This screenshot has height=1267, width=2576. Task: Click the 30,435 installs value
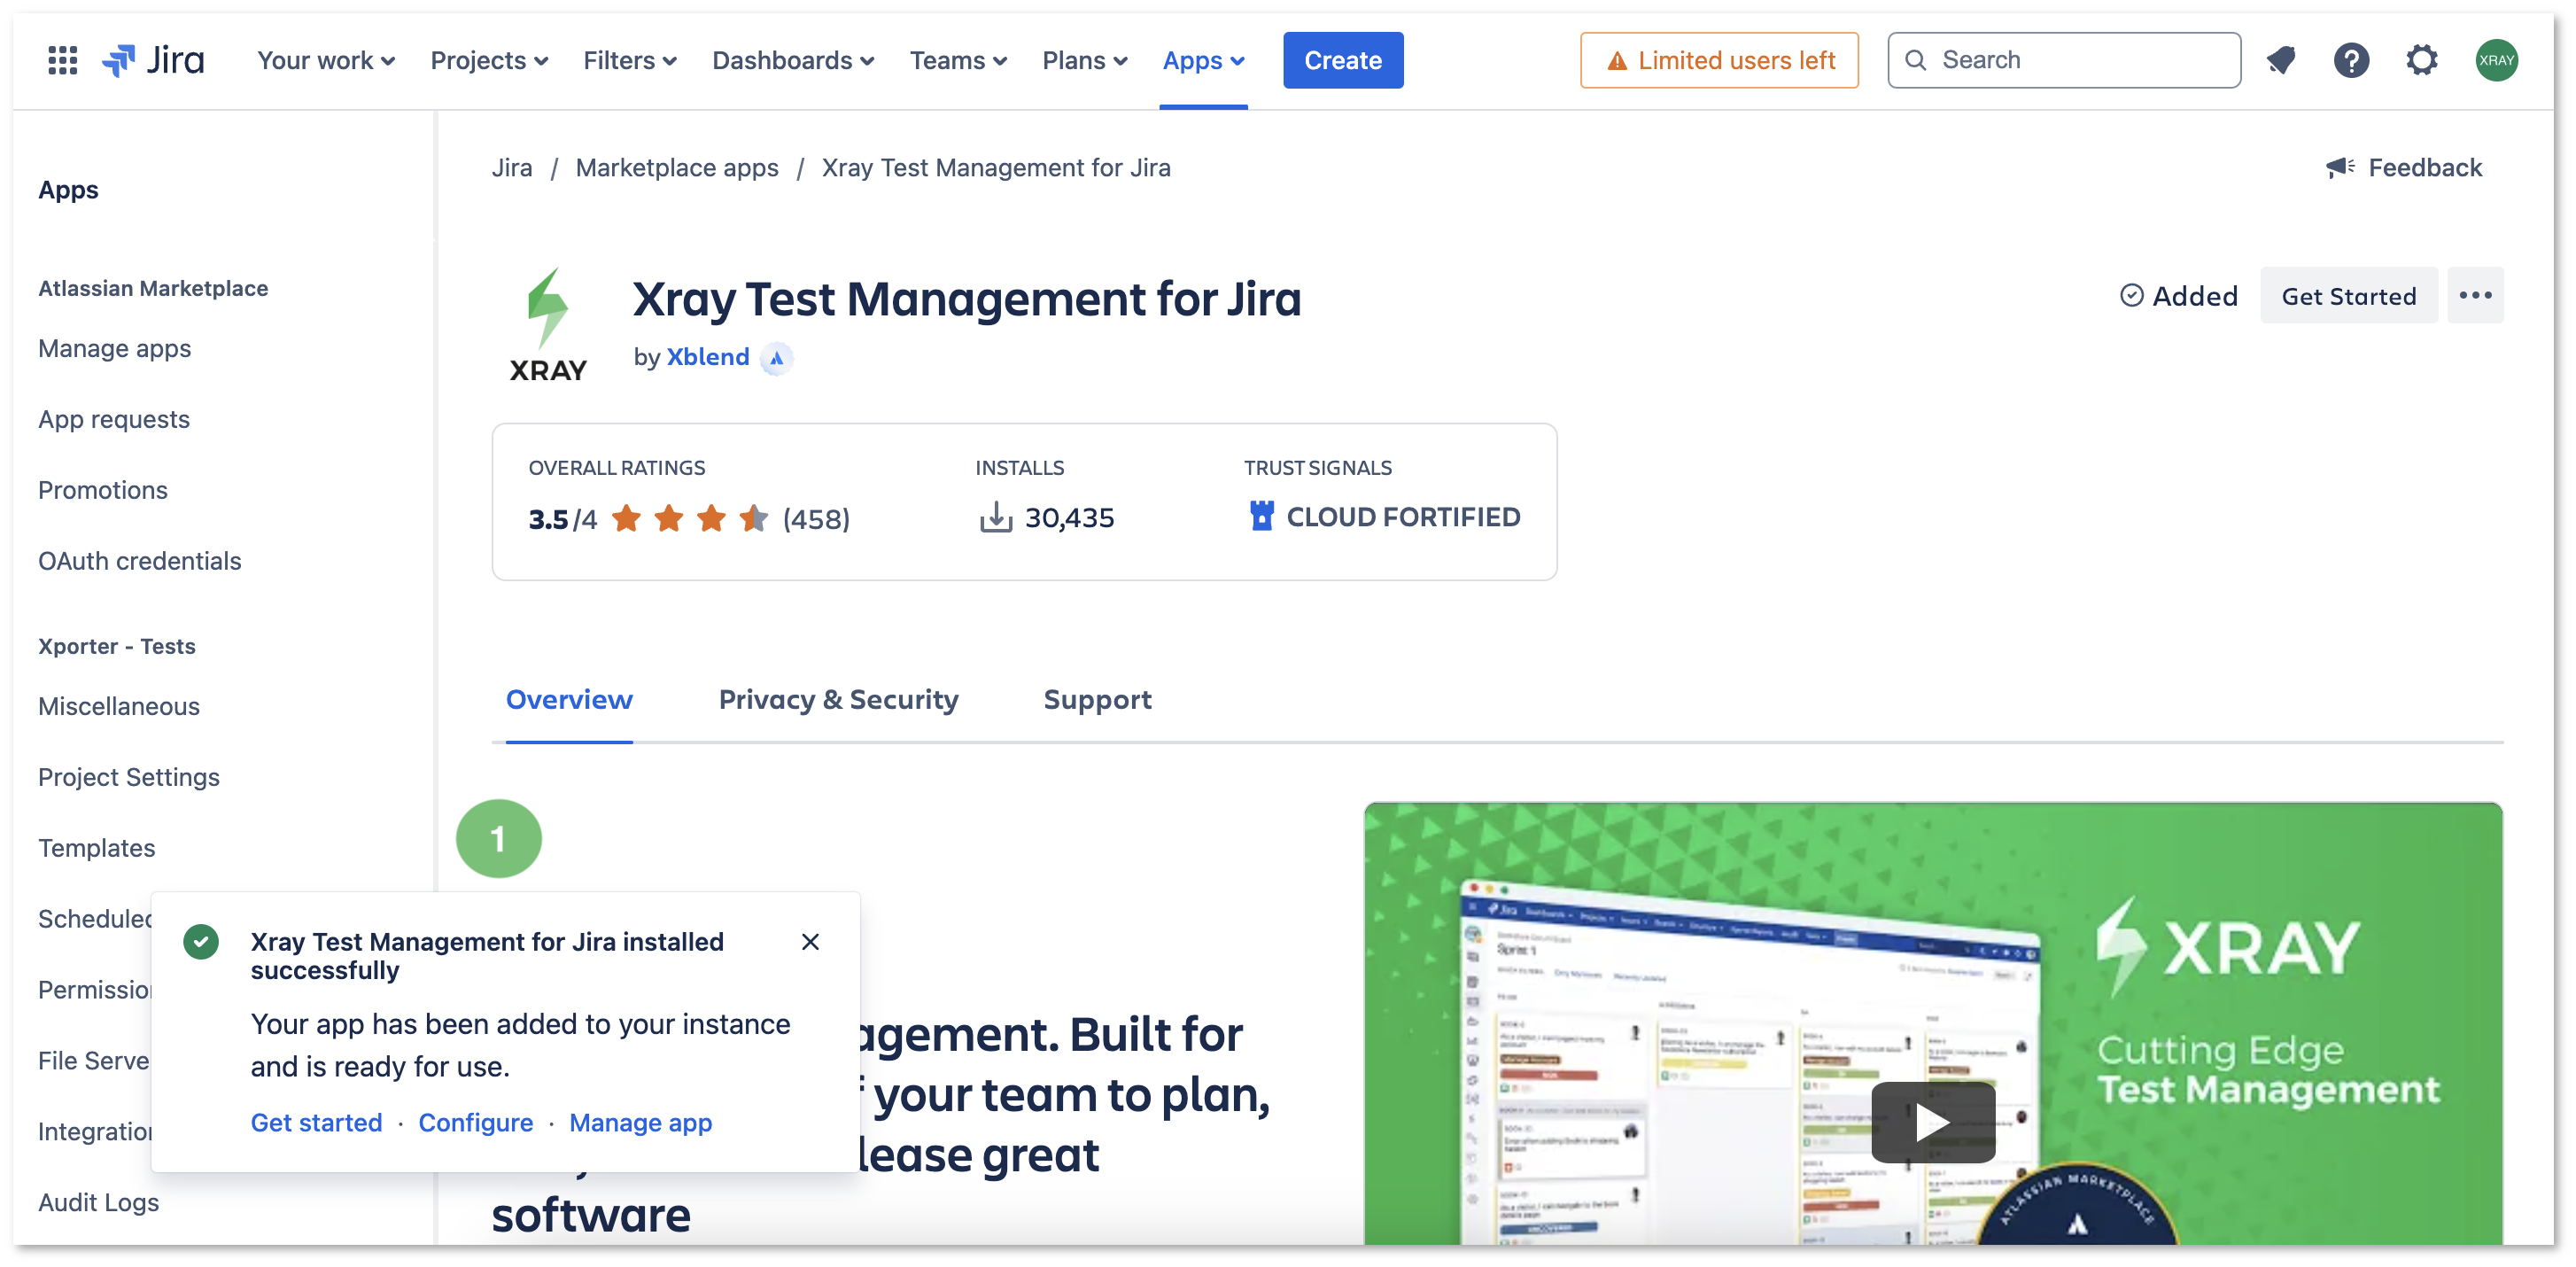(x=1068, y=518)
